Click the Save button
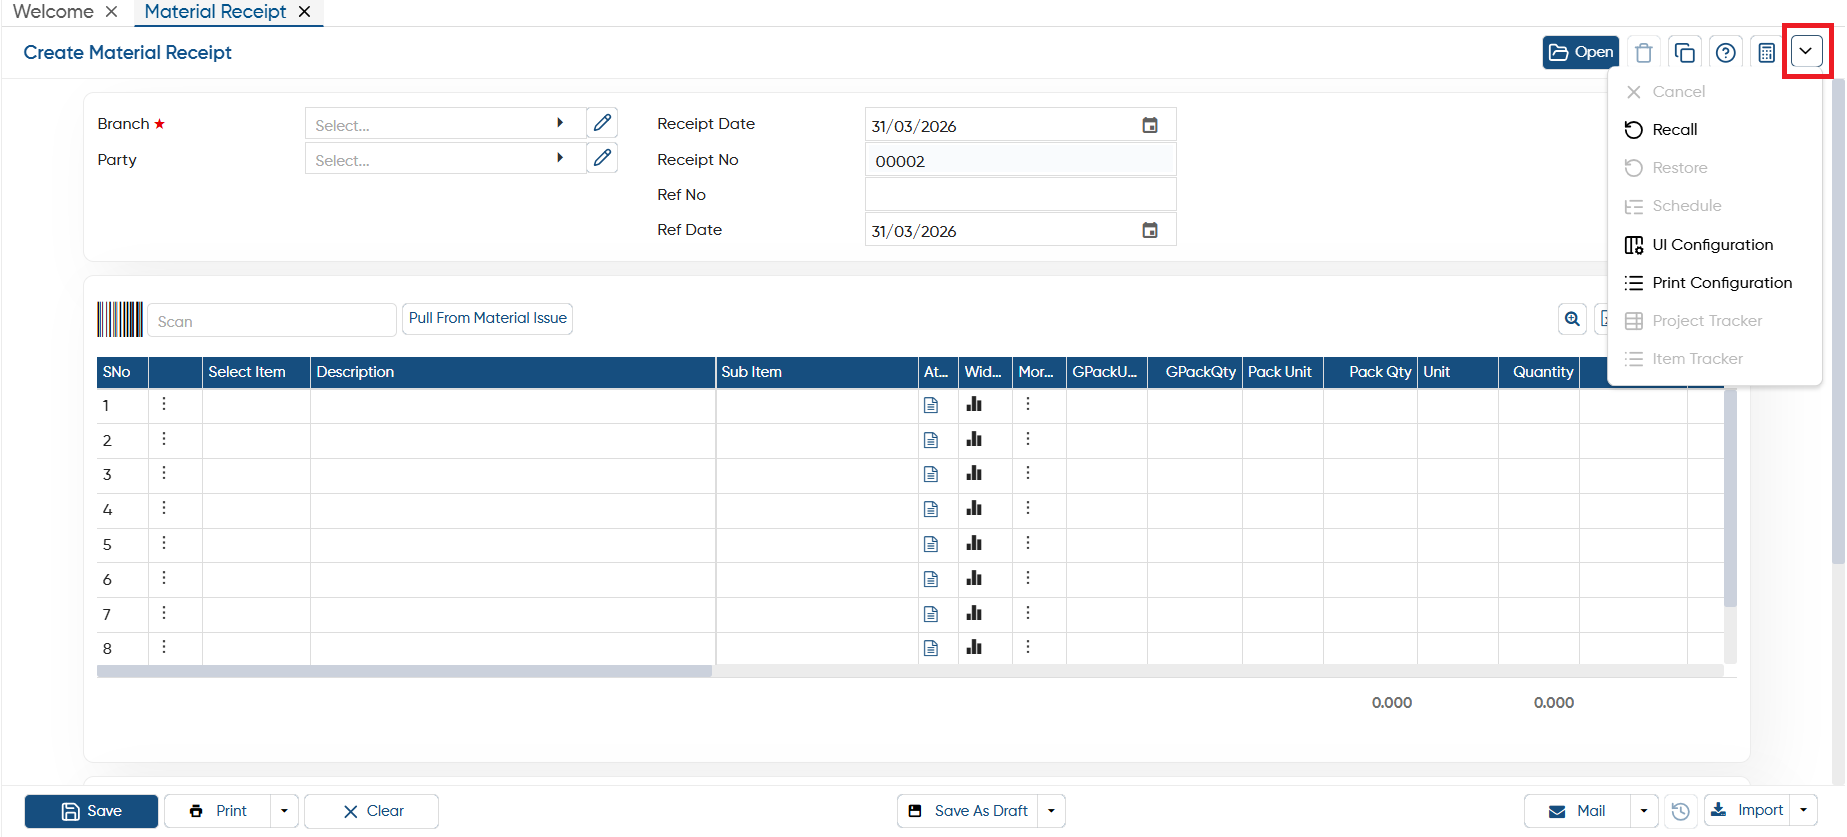 coord(91,811)
